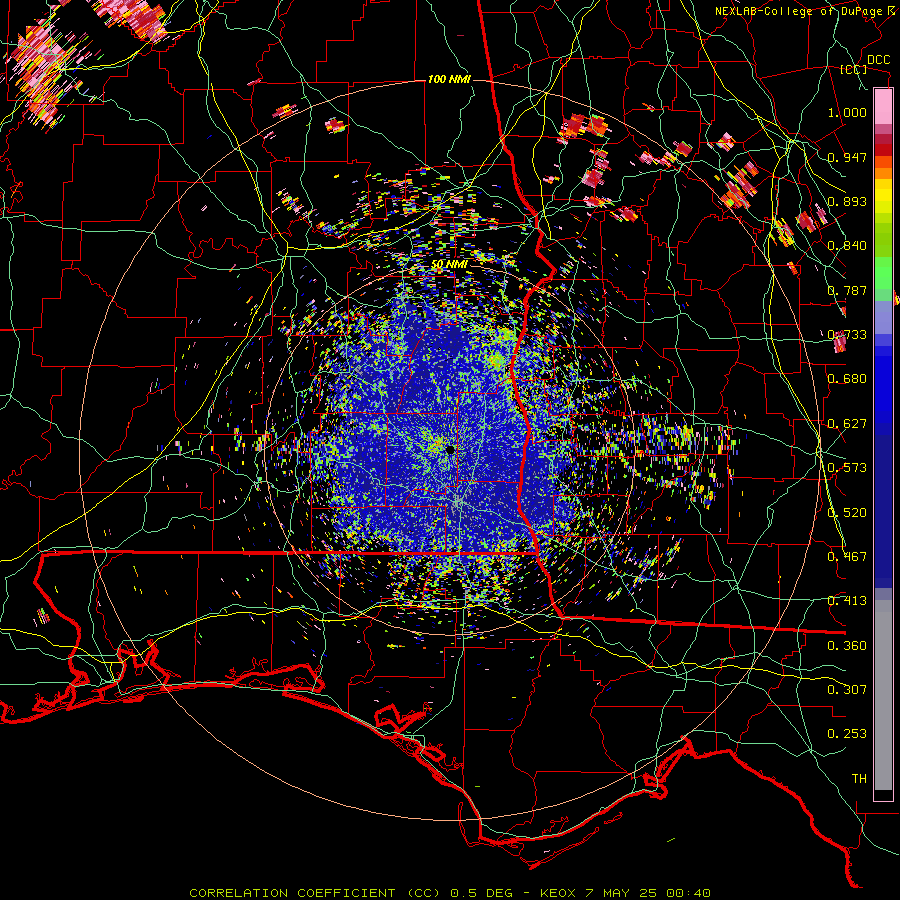
Task: Click the 0.360 scale value
Action: tap(847, 646)
